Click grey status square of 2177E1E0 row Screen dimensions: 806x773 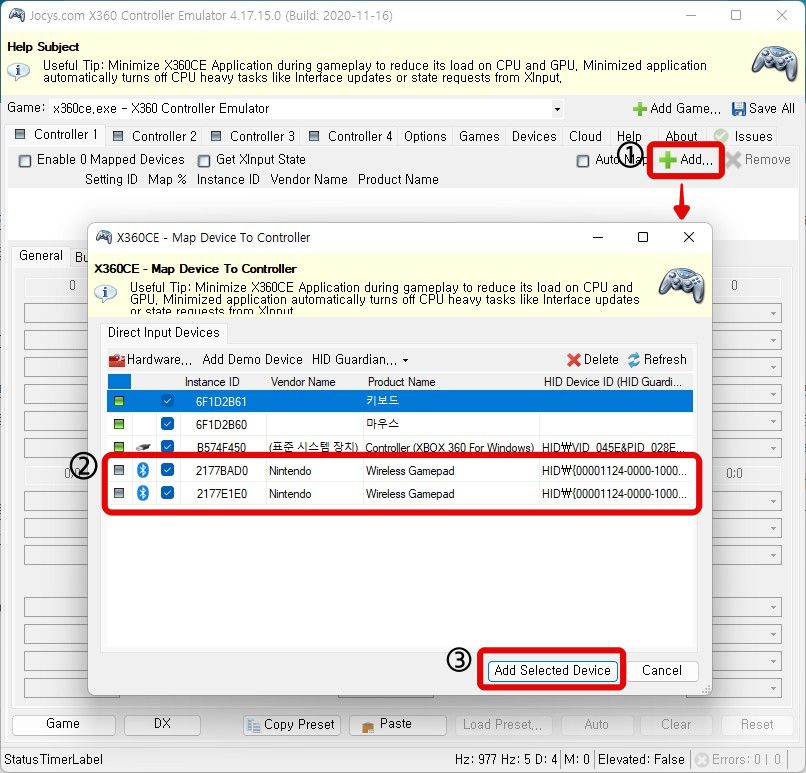pos(119,493)
